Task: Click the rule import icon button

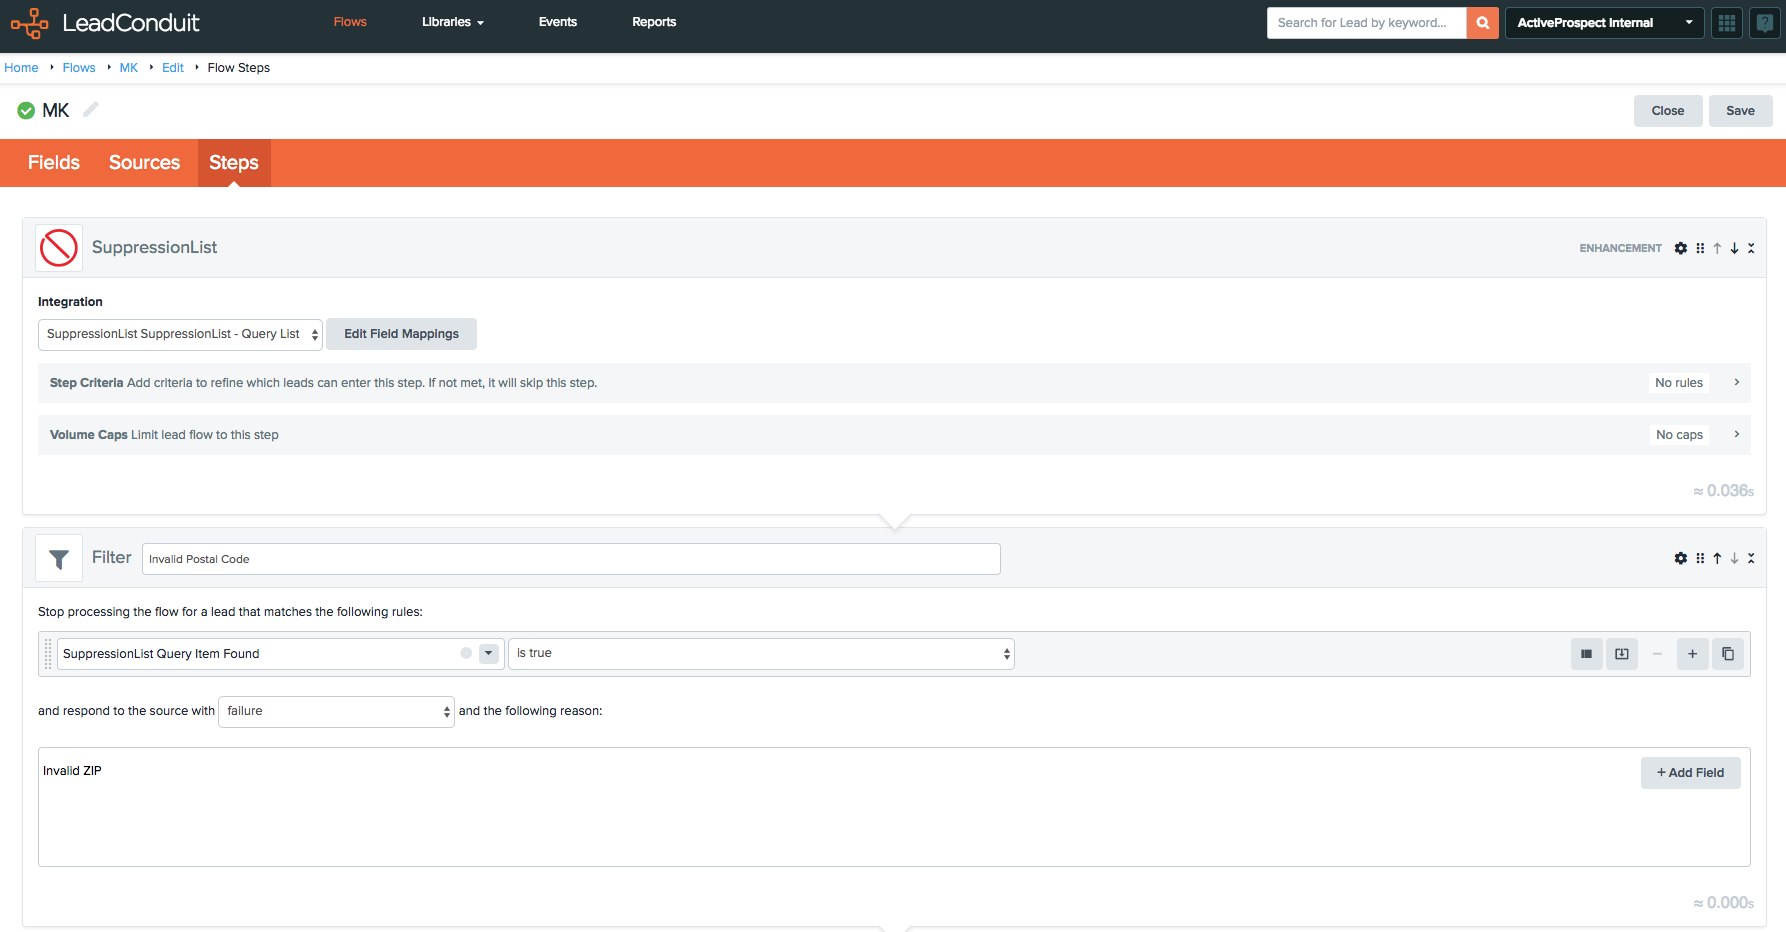Action: [x=1622, y=654]
